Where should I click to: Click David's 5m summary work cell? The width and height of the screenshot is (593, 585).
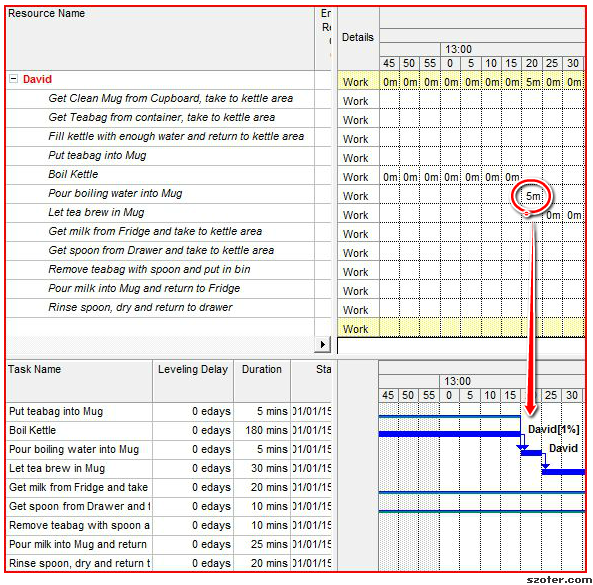click(532, 82)
